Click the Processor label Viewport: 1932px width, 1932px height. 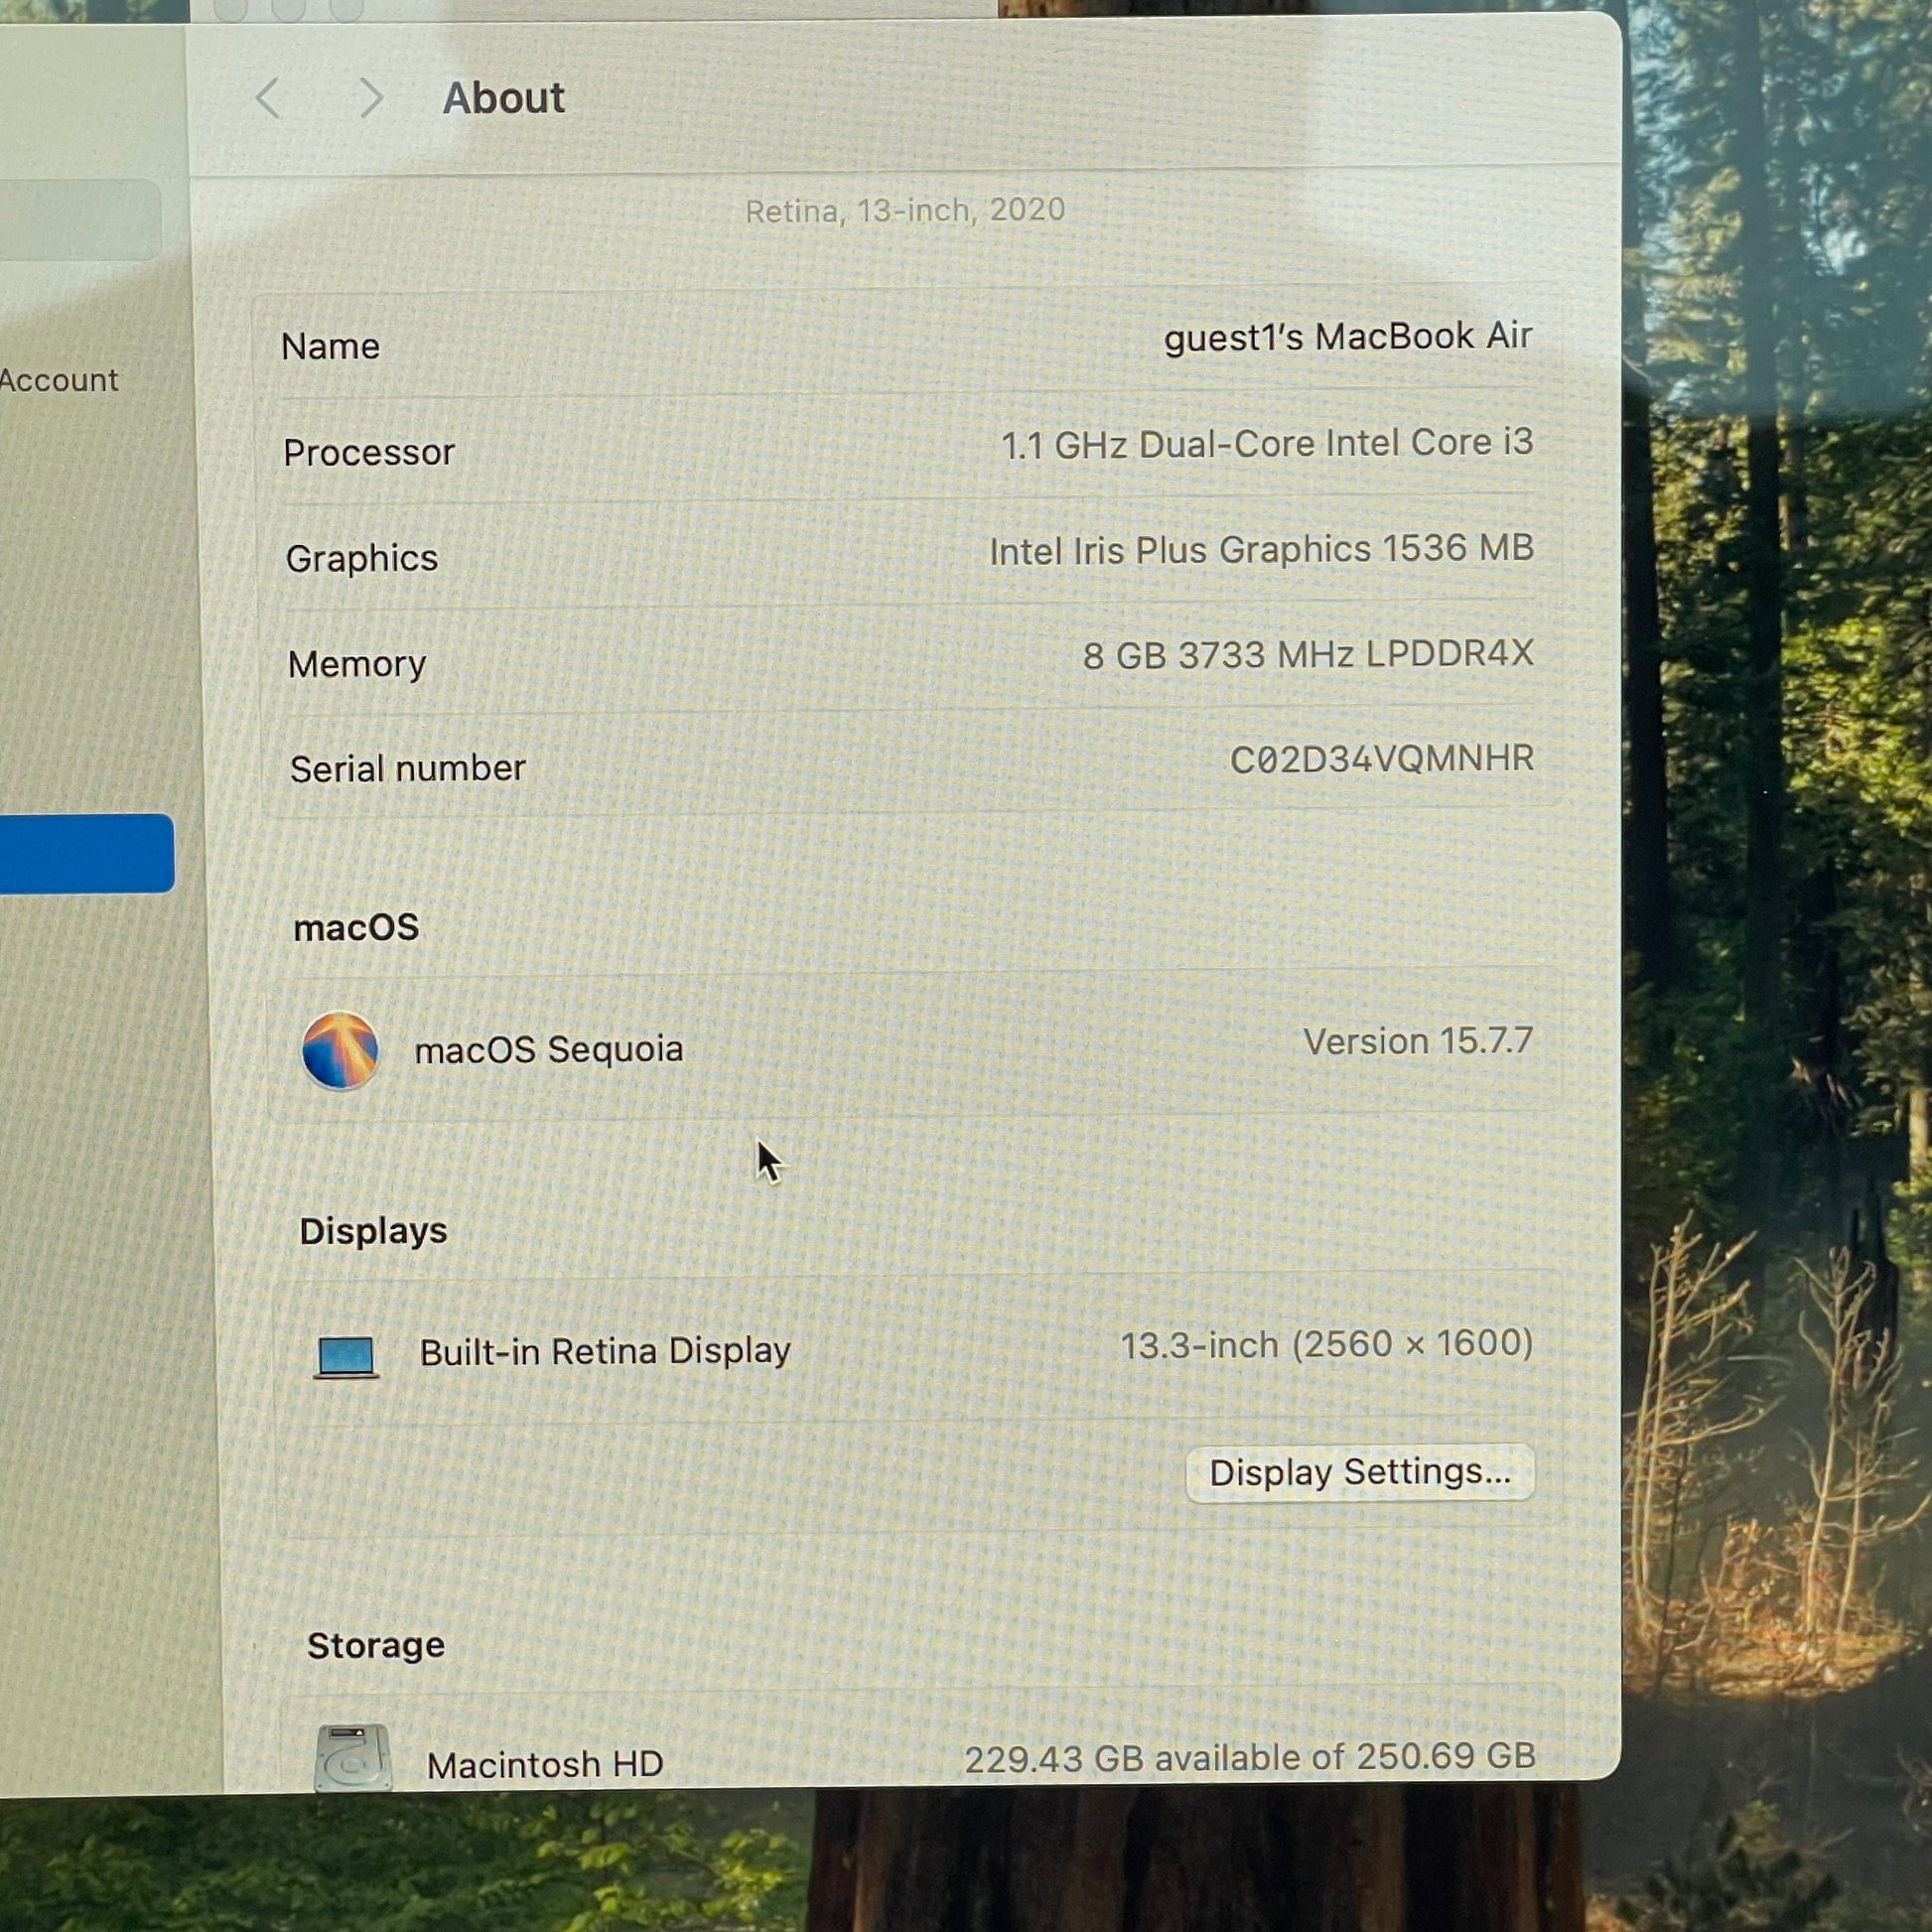coord(369,452)
